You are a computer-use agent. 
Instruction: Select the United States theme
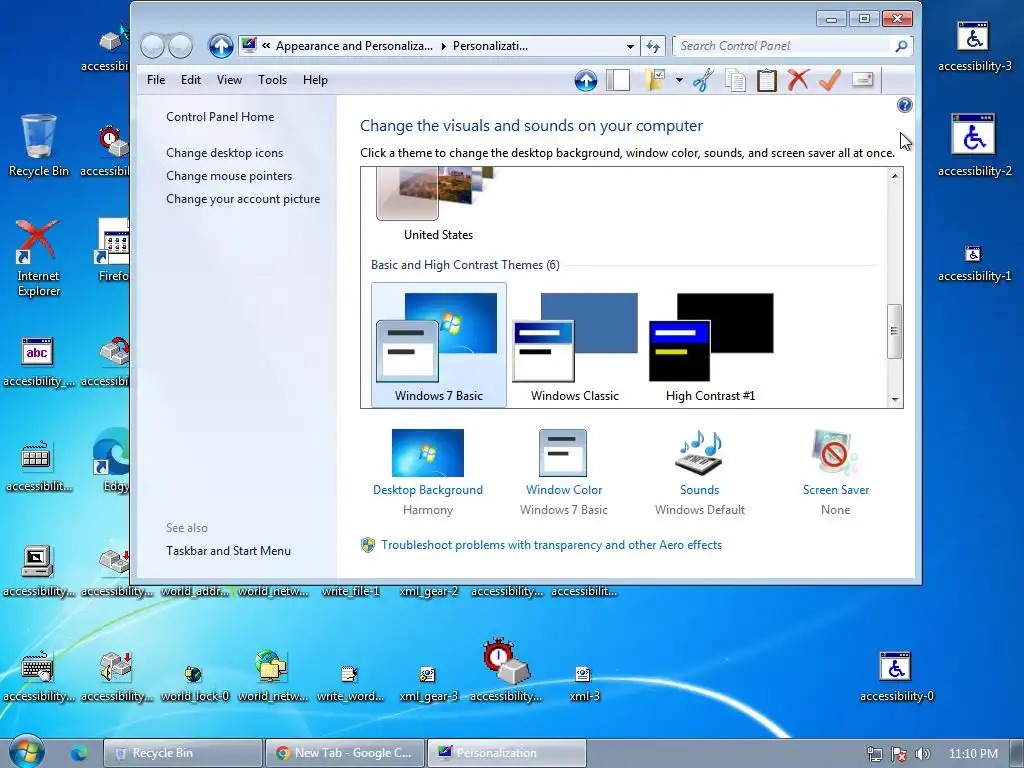point(438,206)
